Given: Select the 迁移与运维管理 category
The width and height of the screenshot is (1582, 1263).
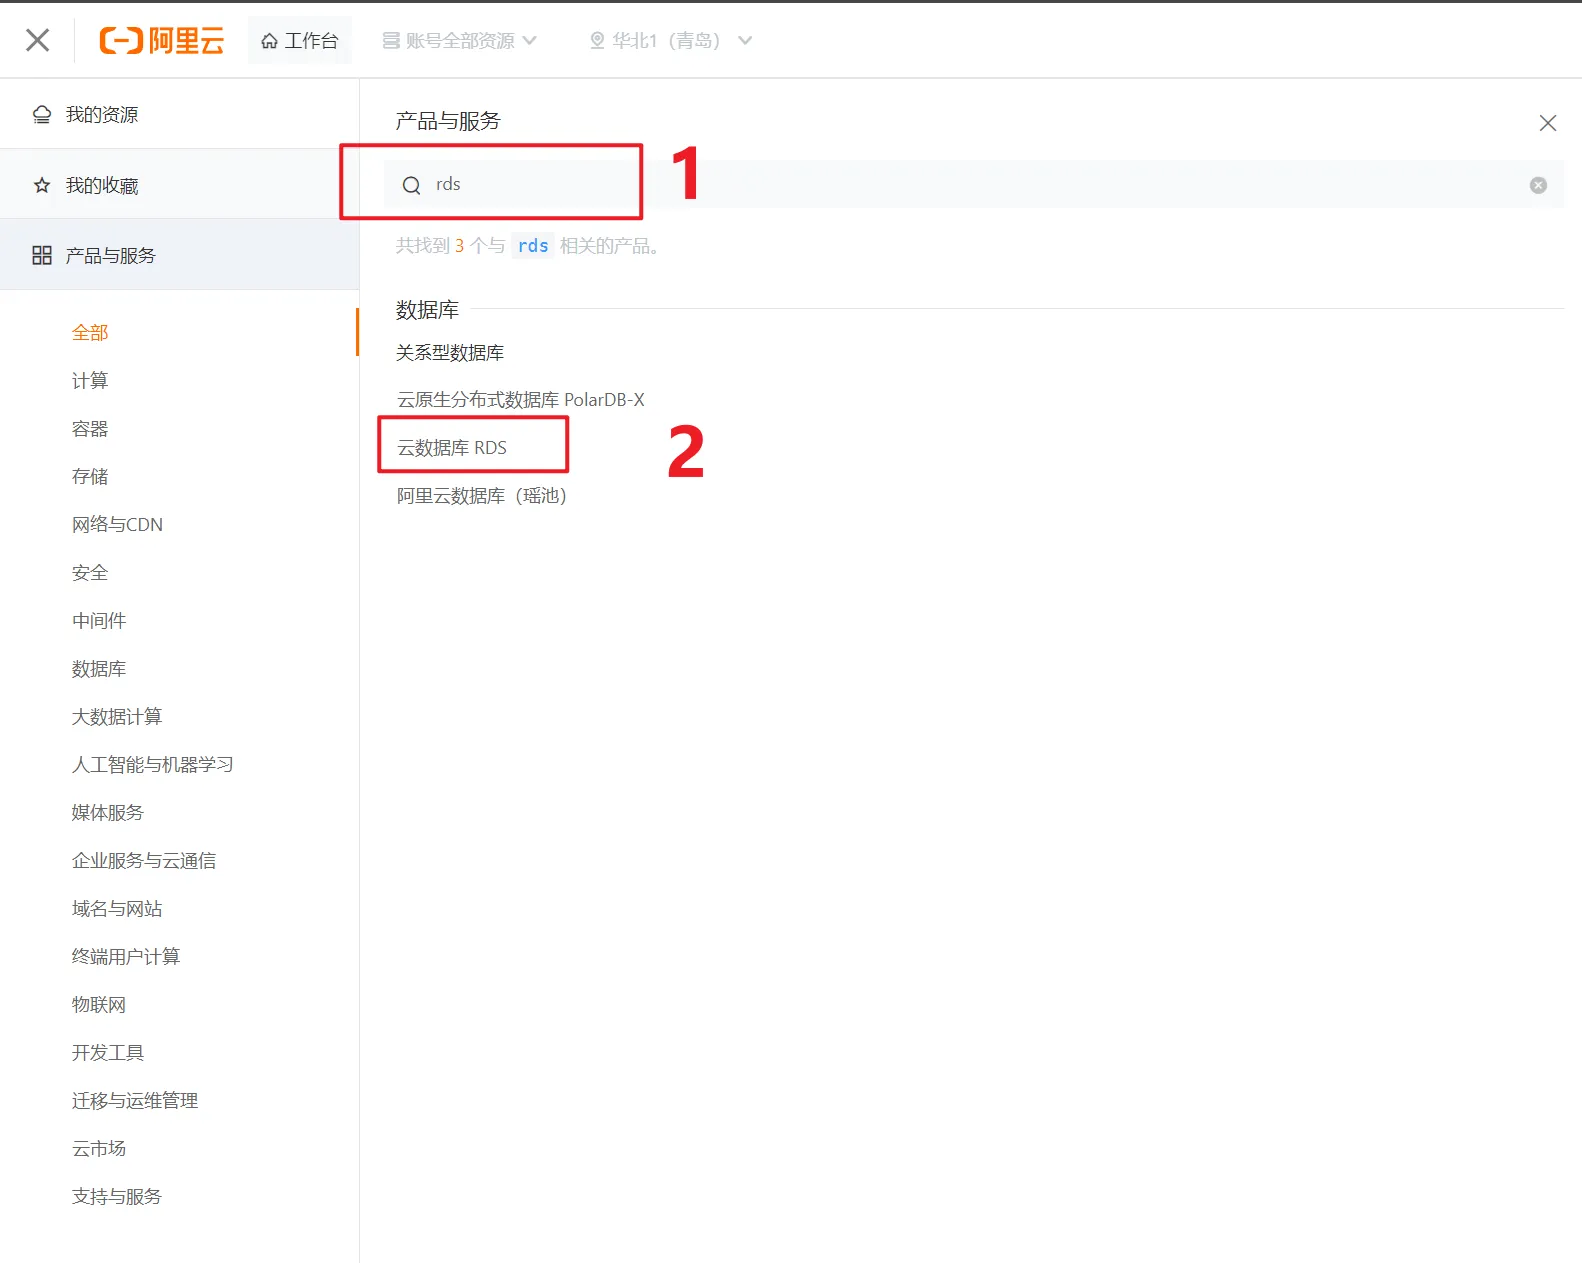Looking at the screenshot, I should [135, 1101].
